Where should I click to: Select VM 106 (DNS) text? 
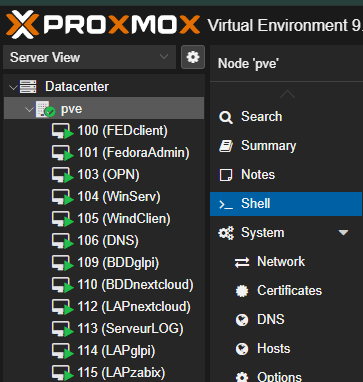(108, 241)
